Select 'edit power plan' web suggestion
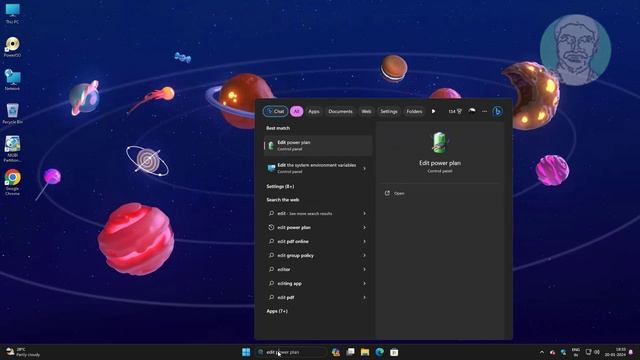The height and width of the screenshot is (360, 640). 312,227
